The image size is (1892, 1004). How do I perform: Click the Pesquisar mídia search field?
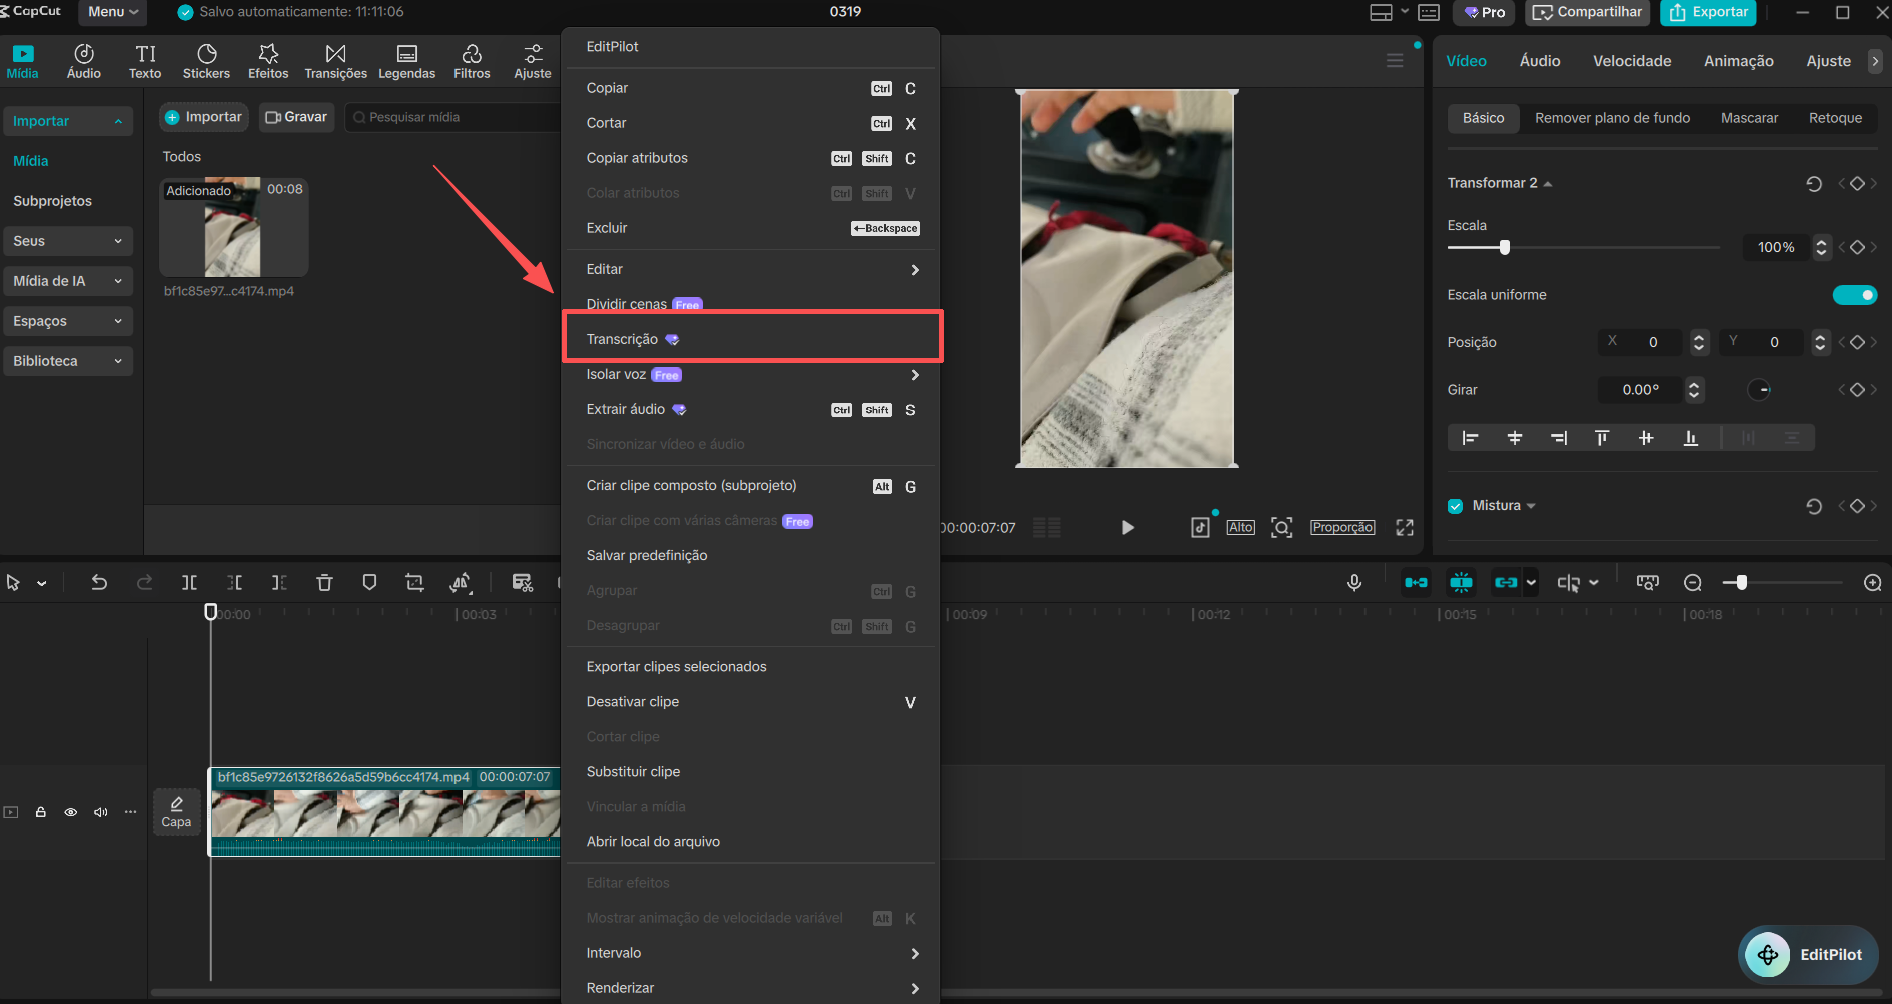[452, 117]
